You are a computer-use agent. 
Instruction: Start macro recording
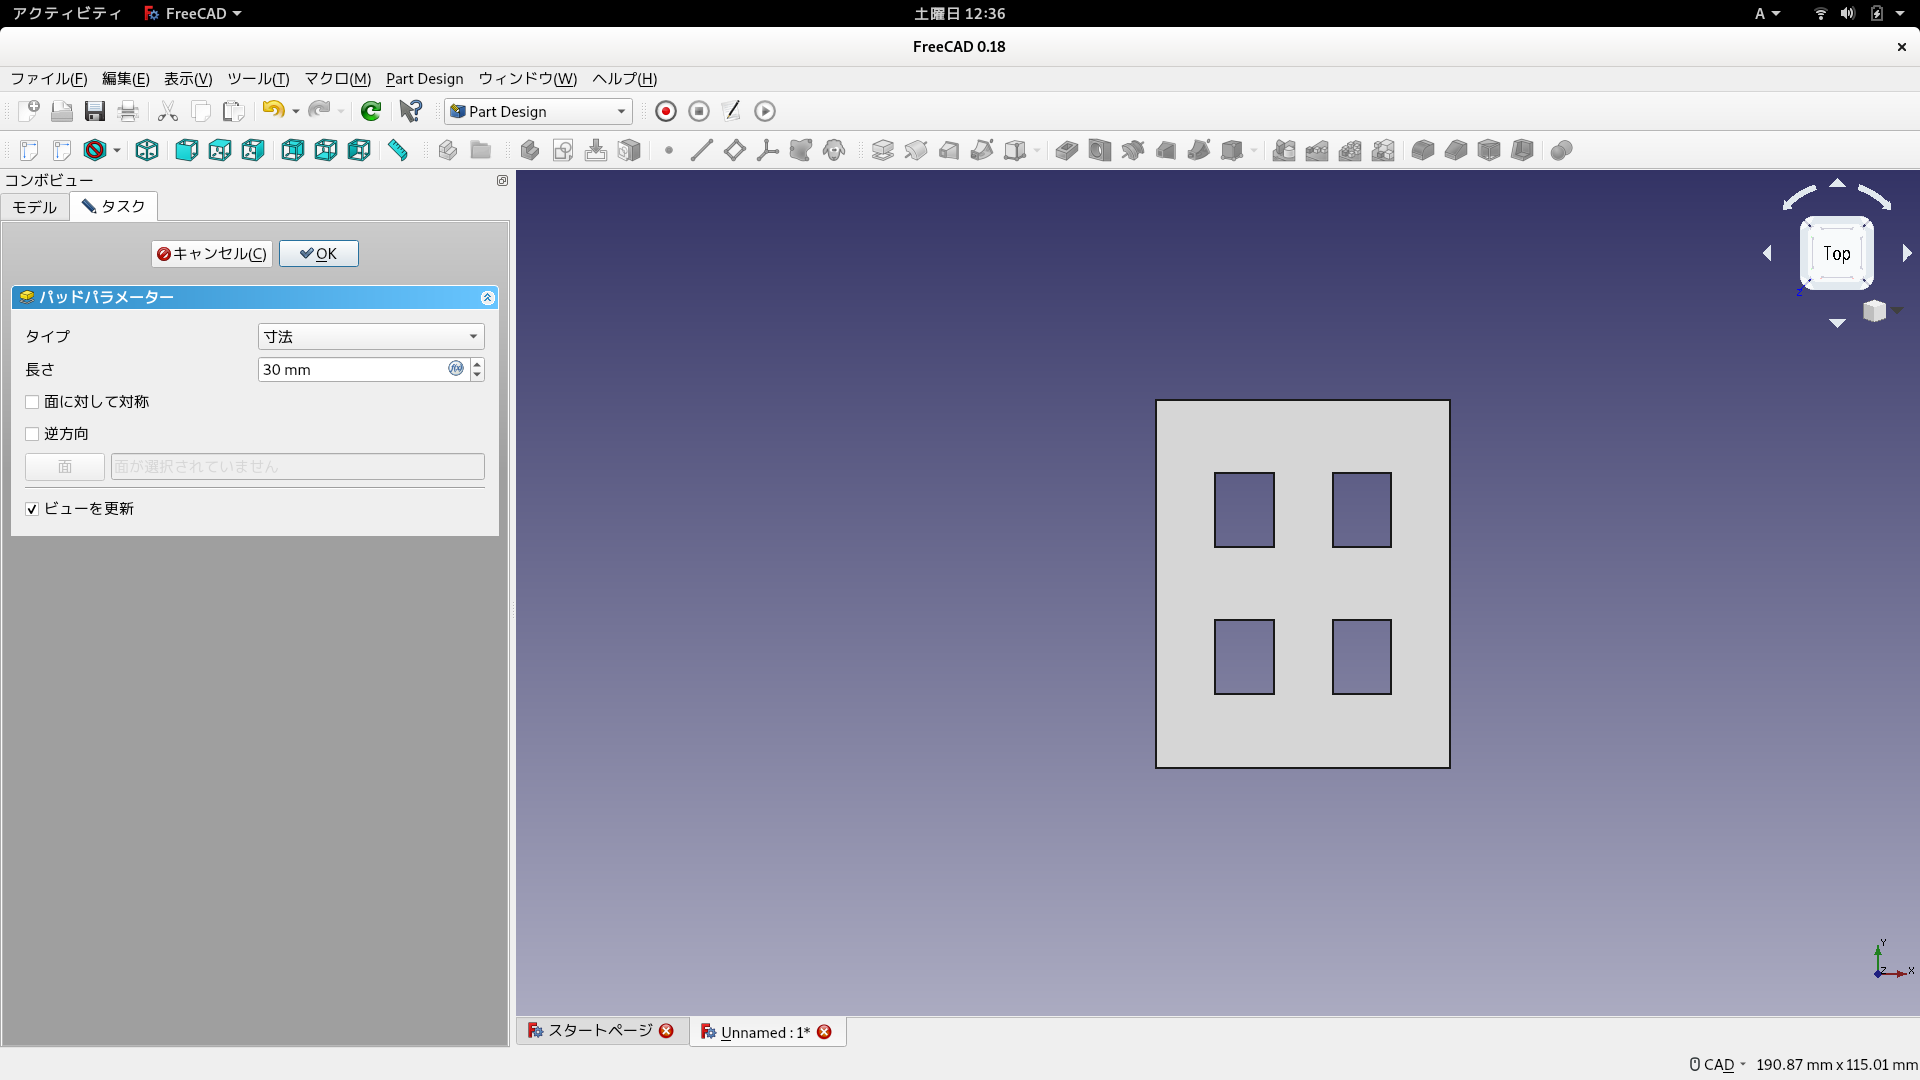[665, 111]
